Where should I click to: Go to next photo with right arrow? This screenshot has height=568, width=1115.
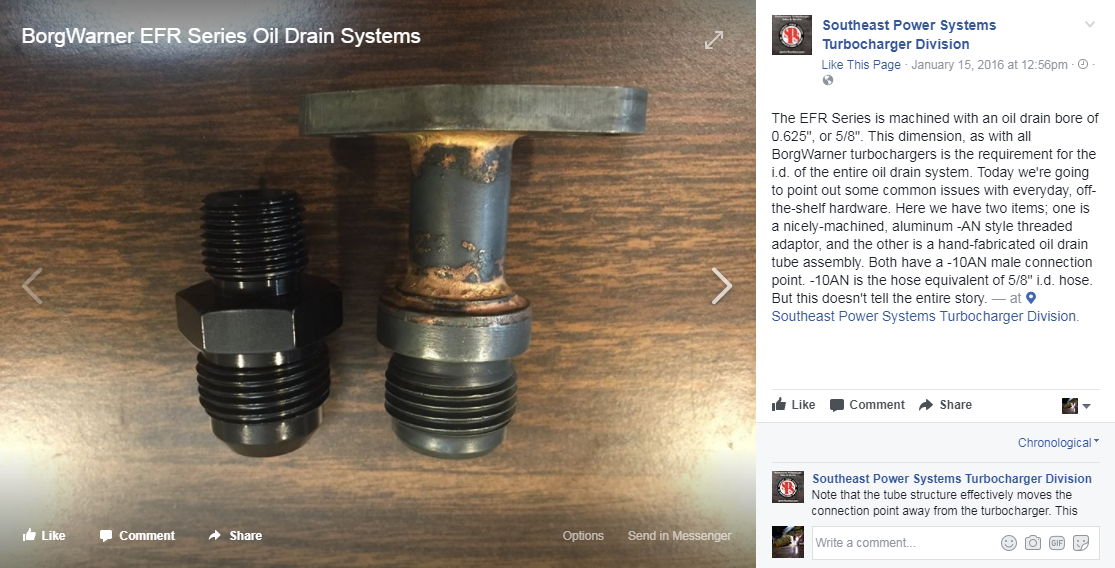click(722, 286)
